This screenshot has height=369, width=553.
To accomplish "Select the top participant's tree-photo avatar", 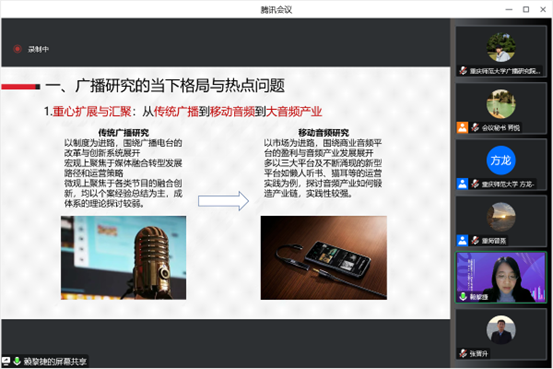I will [501, 47].
